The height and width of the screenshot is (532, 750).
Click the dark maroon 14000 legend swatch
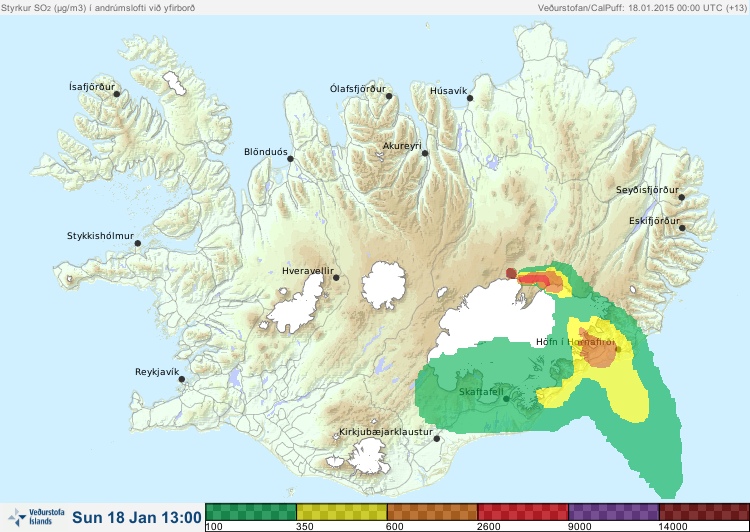(x=704, y=512)
